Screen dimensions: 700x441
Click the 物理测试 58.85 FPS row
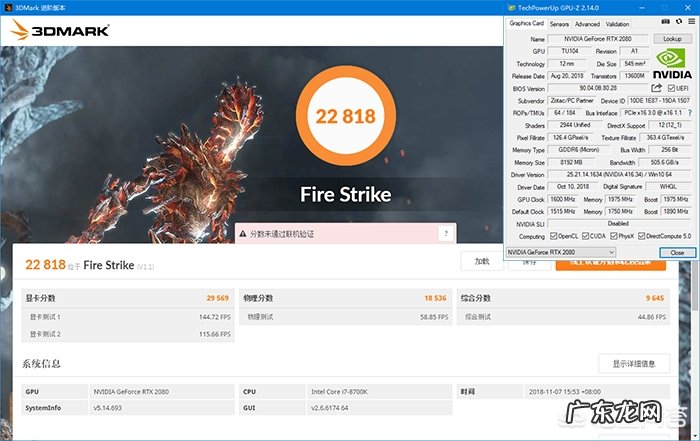[345, 317]
